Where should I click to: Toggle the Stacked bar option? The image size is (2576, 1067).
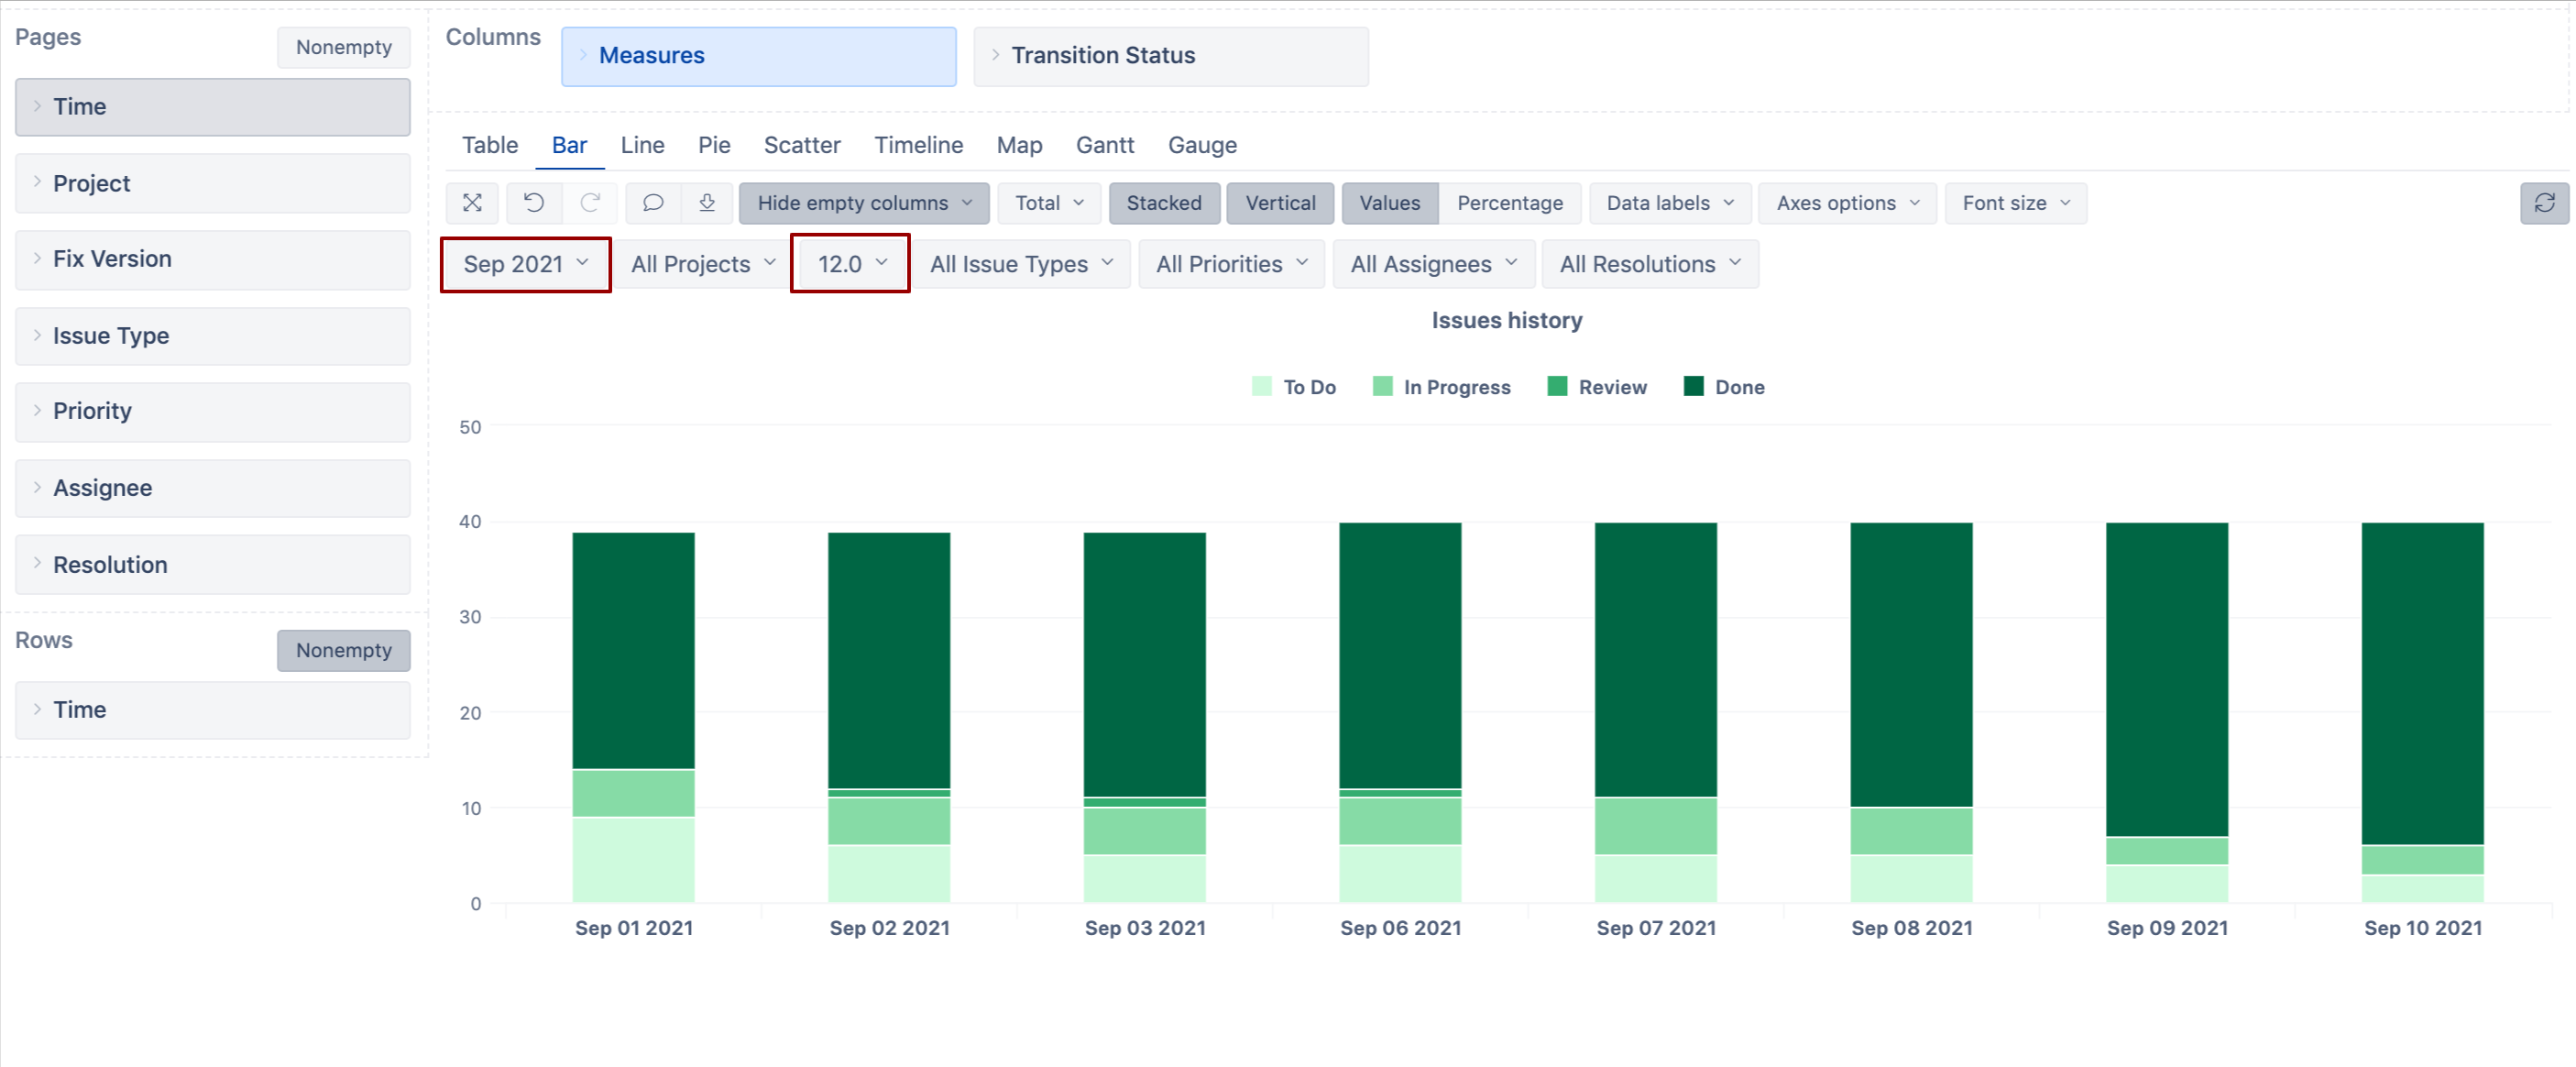[x=1163, y=203]
